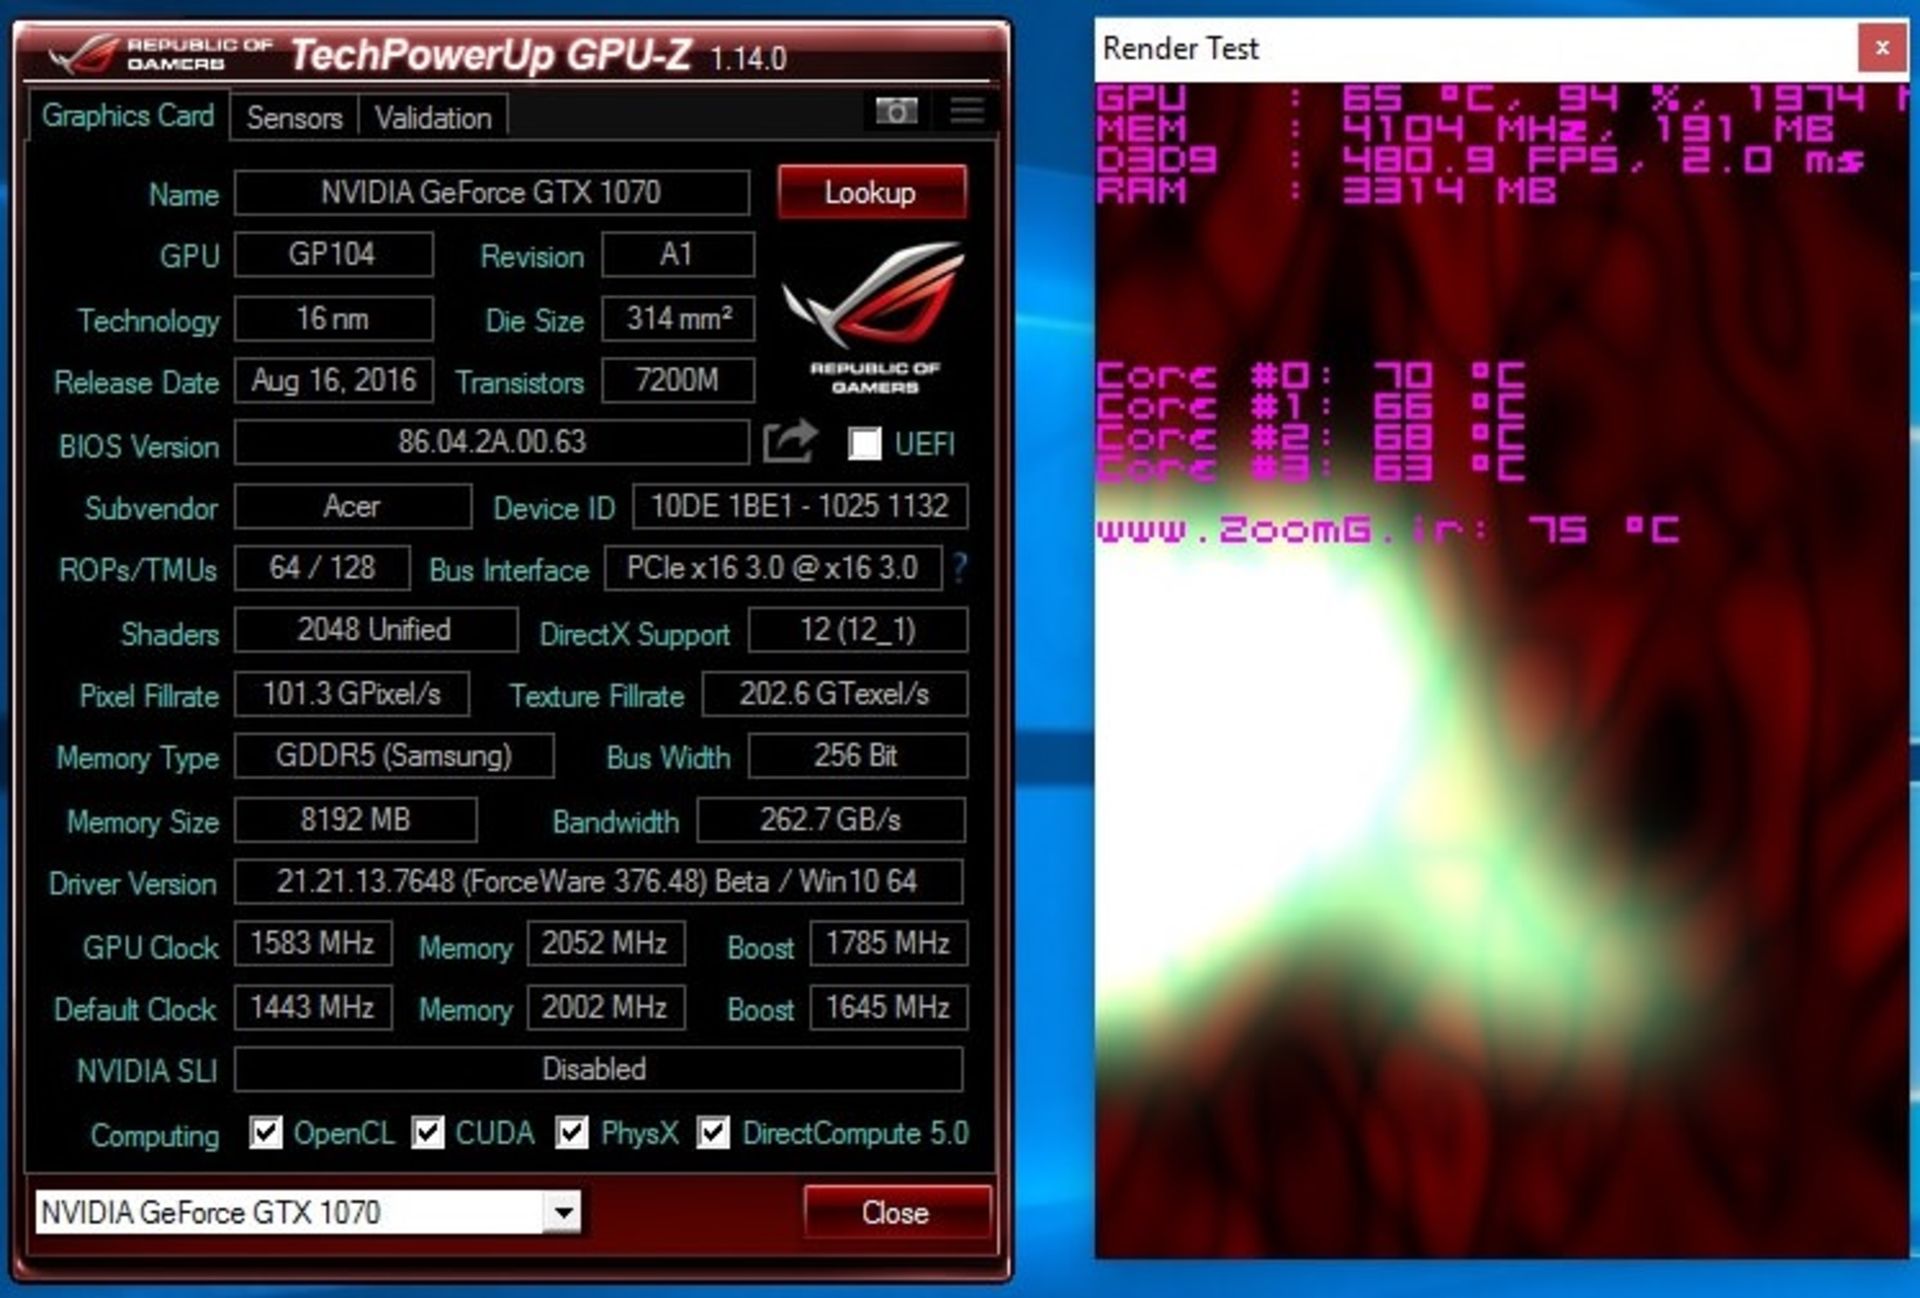The height and width of the screenshot is (1298, 1920).
Task: Click the ROPs/TMUs 64 / 128 field
Action: (322, 568)
